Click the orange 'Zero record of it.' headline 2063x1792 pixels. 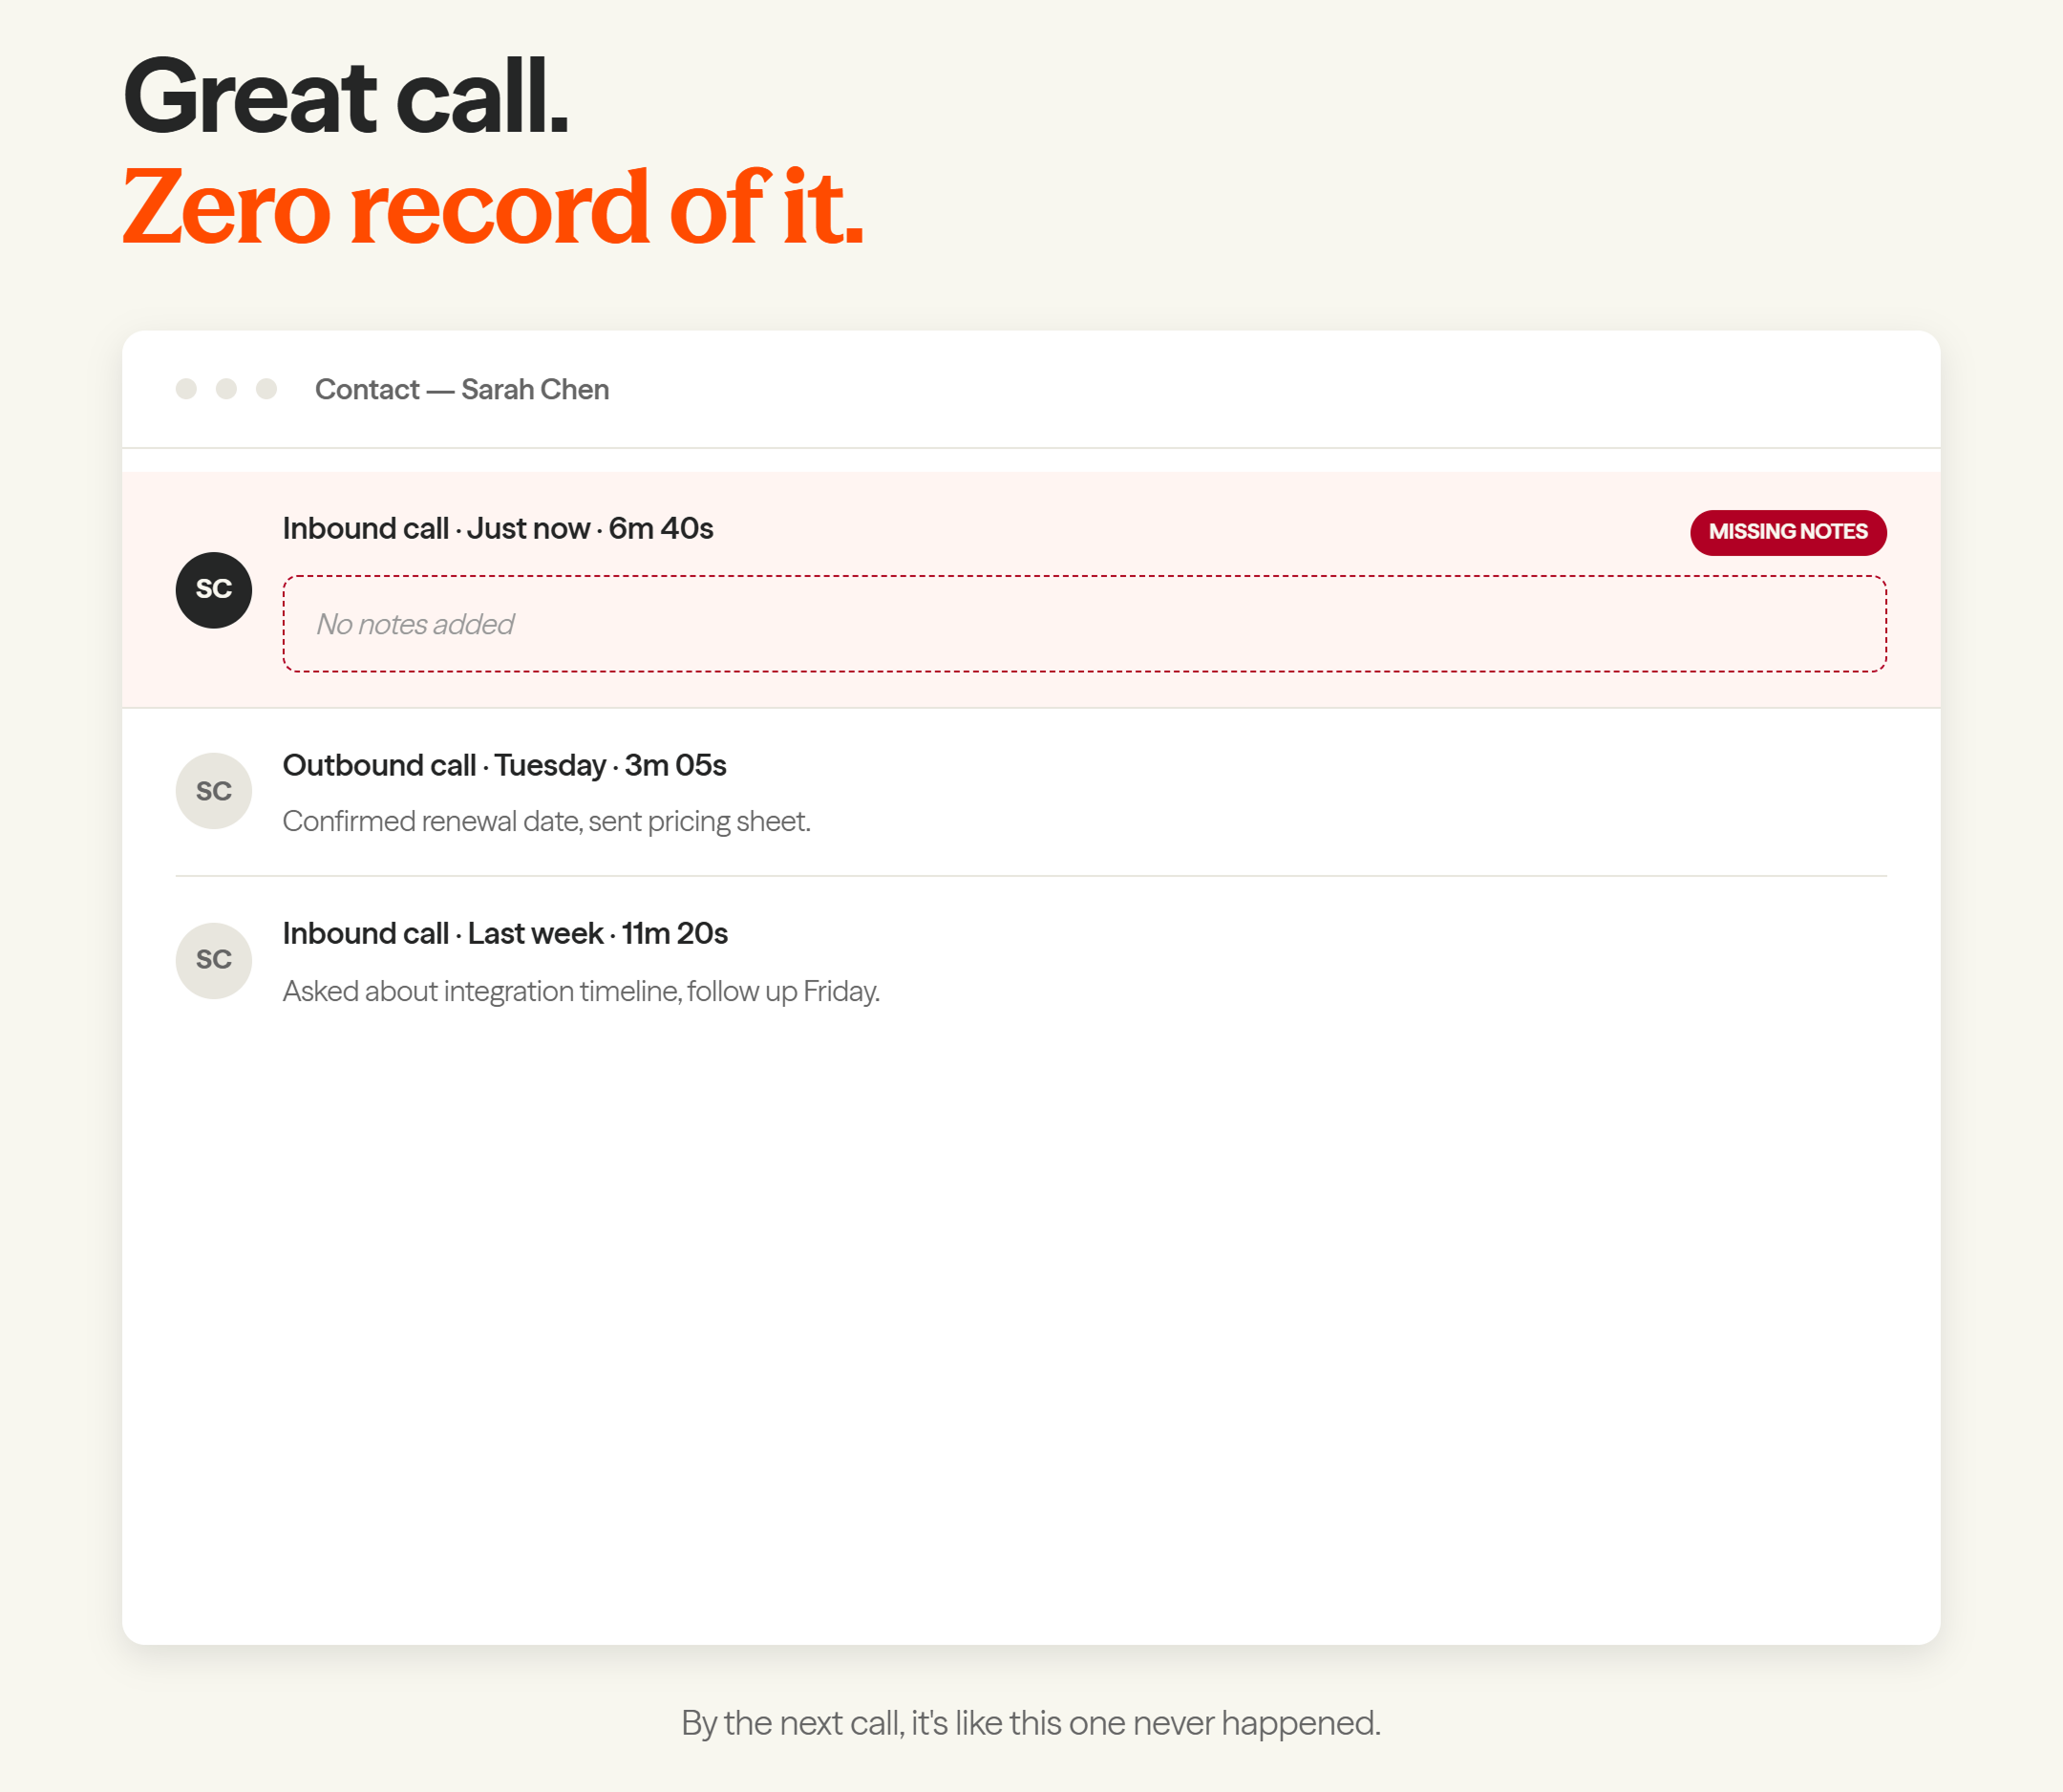tap(493, 207)
